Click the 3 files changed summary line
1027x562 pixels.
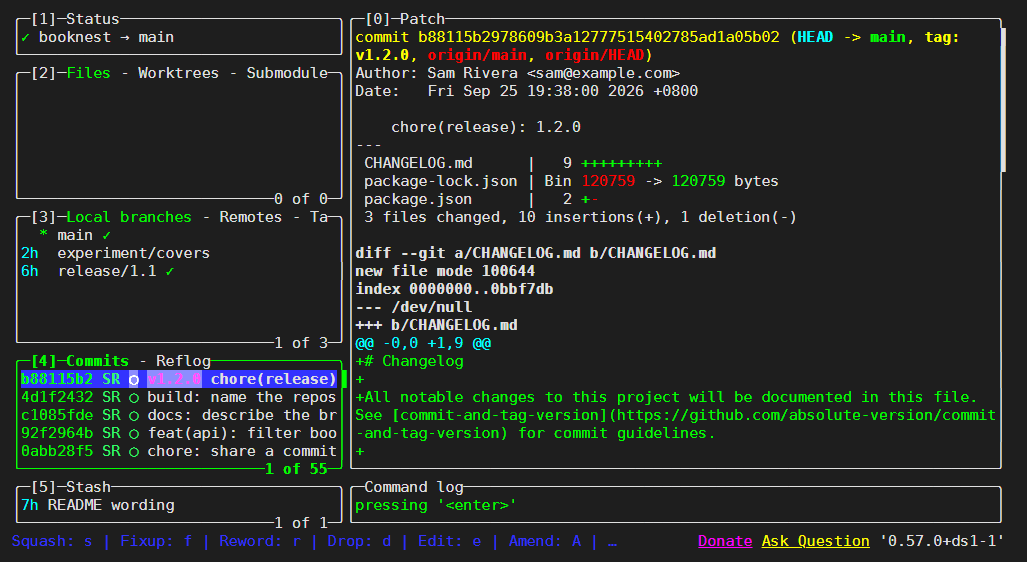point(580,217)
